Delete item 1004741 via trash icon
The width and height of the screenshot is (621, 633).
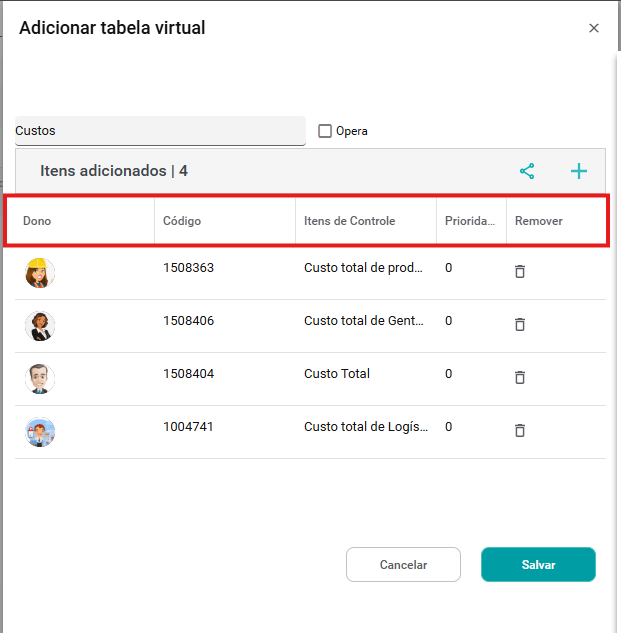(520, 430)
